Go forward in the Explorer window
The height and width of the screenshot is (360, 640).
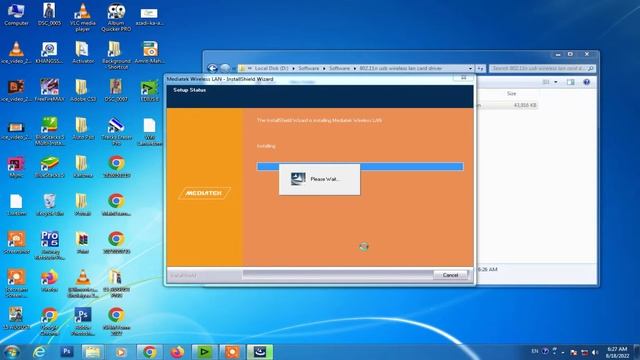coord(225,68)
